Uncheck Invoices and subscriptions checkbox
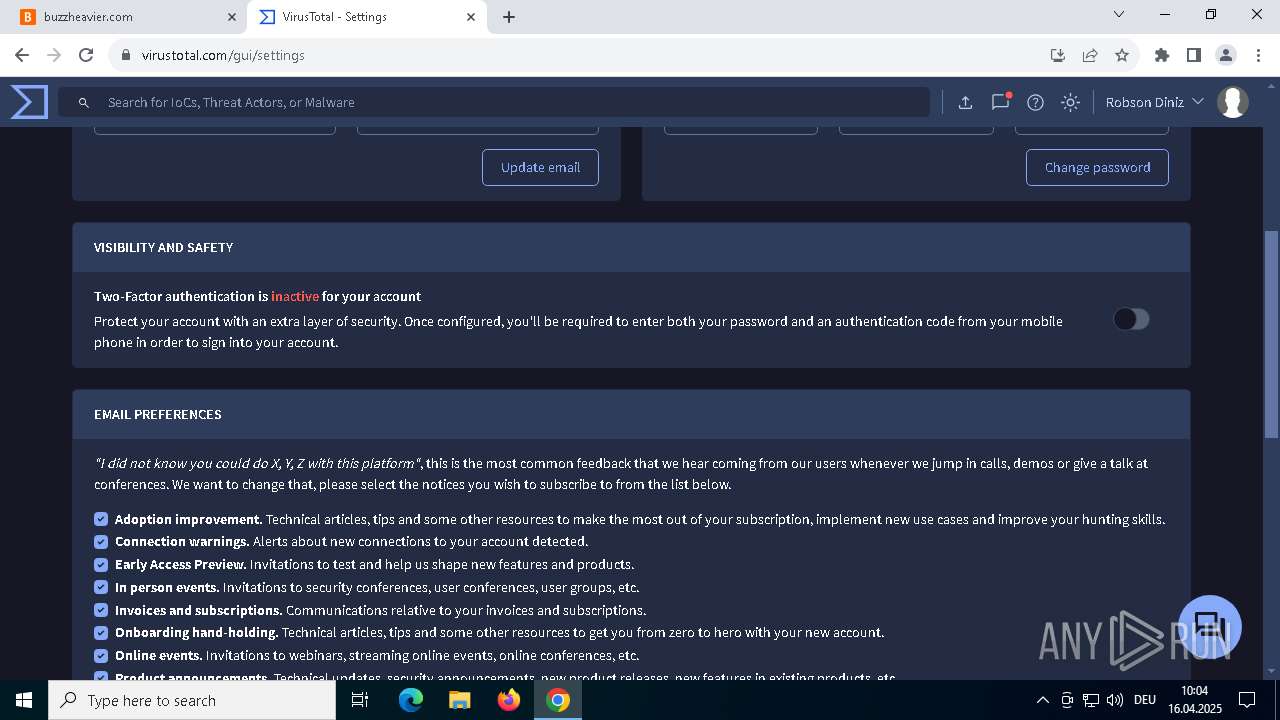Screen dimensions: 1280x720 101,610
